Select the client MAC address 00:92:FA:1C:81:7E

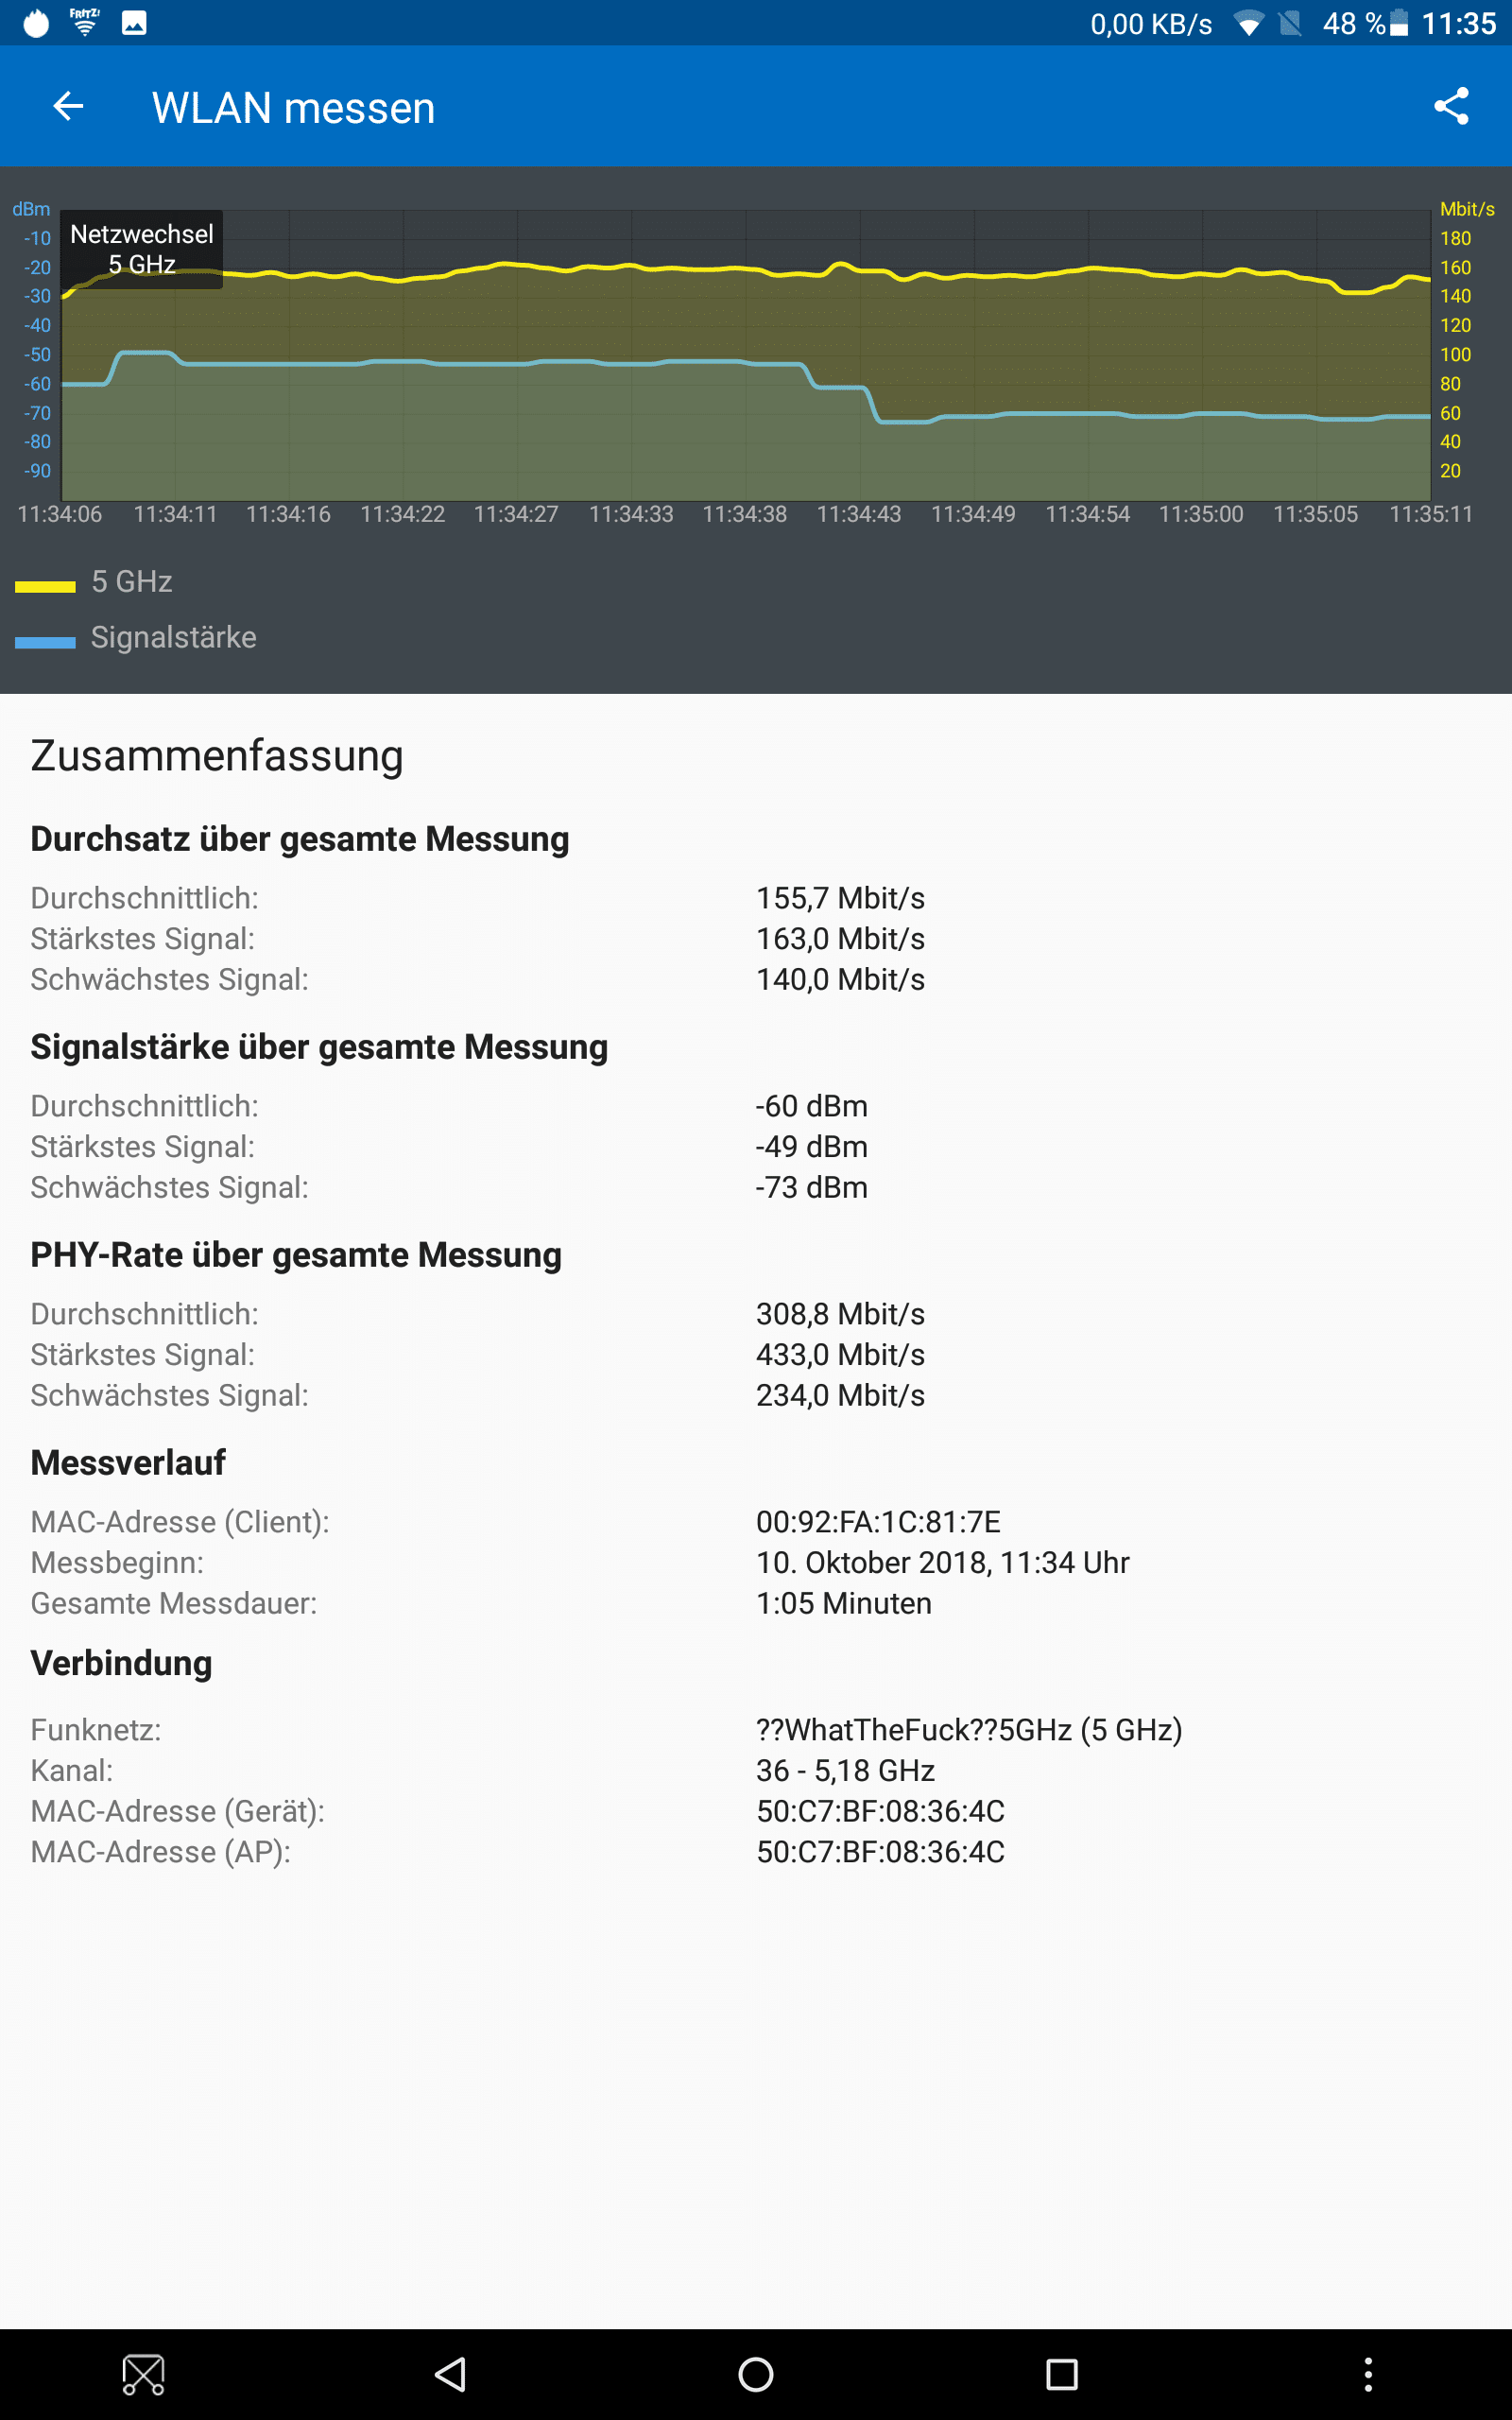(878, 1522)
